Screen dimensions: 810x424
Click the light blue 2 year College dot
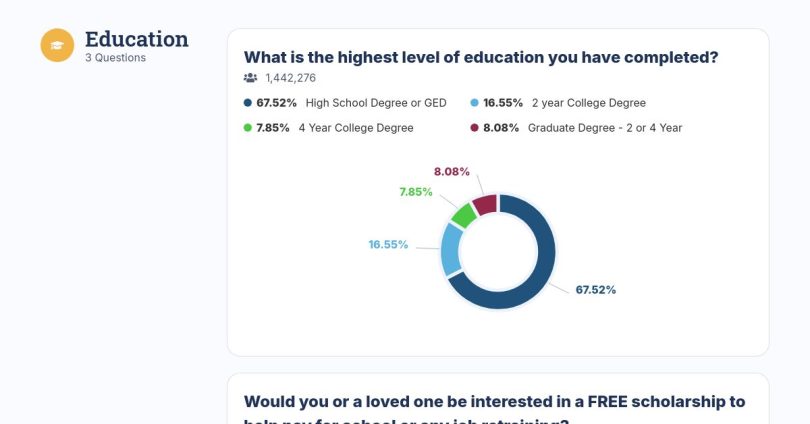tap(474, 103)
